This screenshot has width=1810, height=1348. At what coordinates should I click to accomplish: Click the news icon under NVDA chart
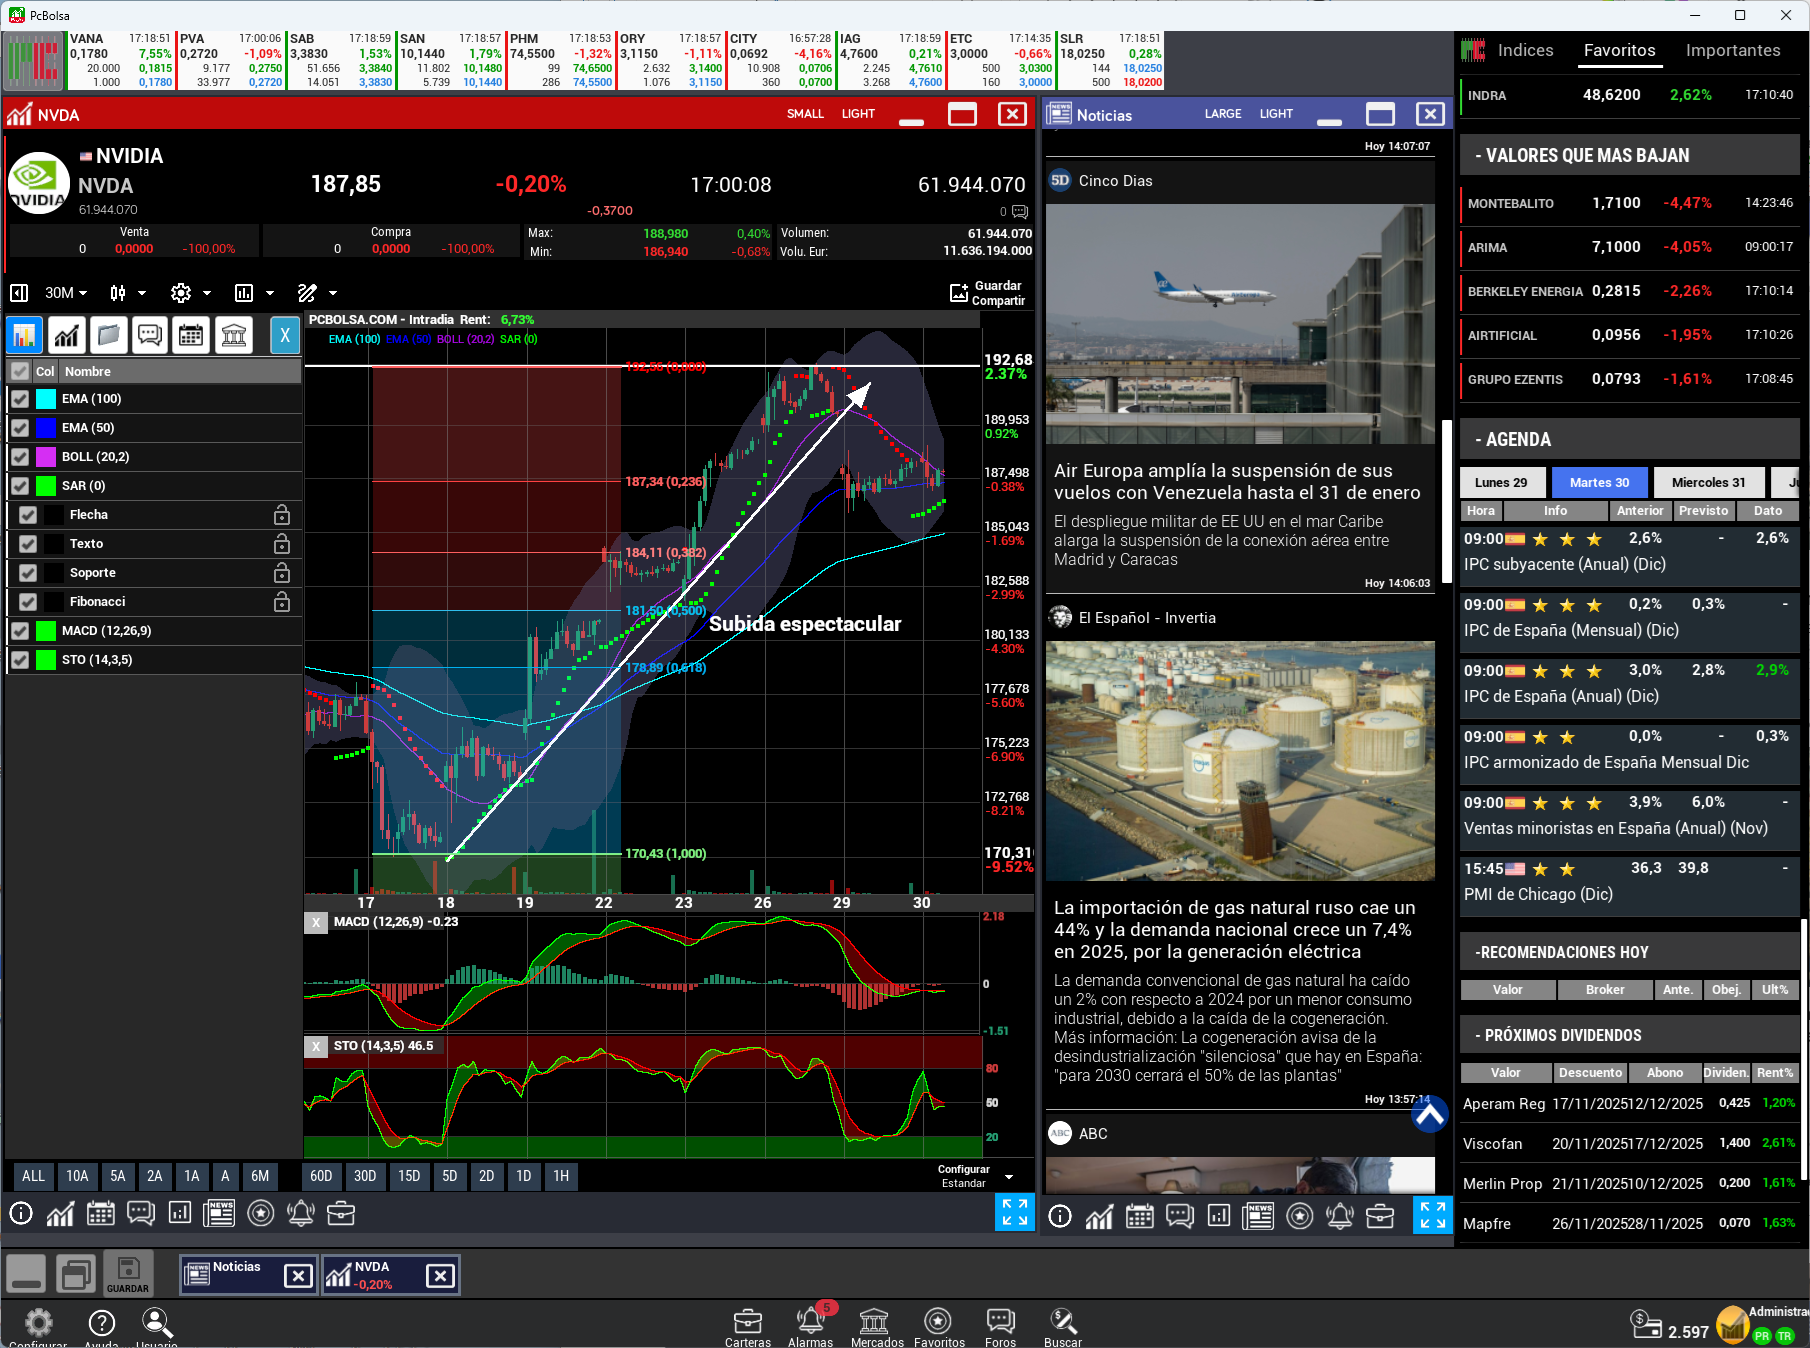[x=219, y=1214]
